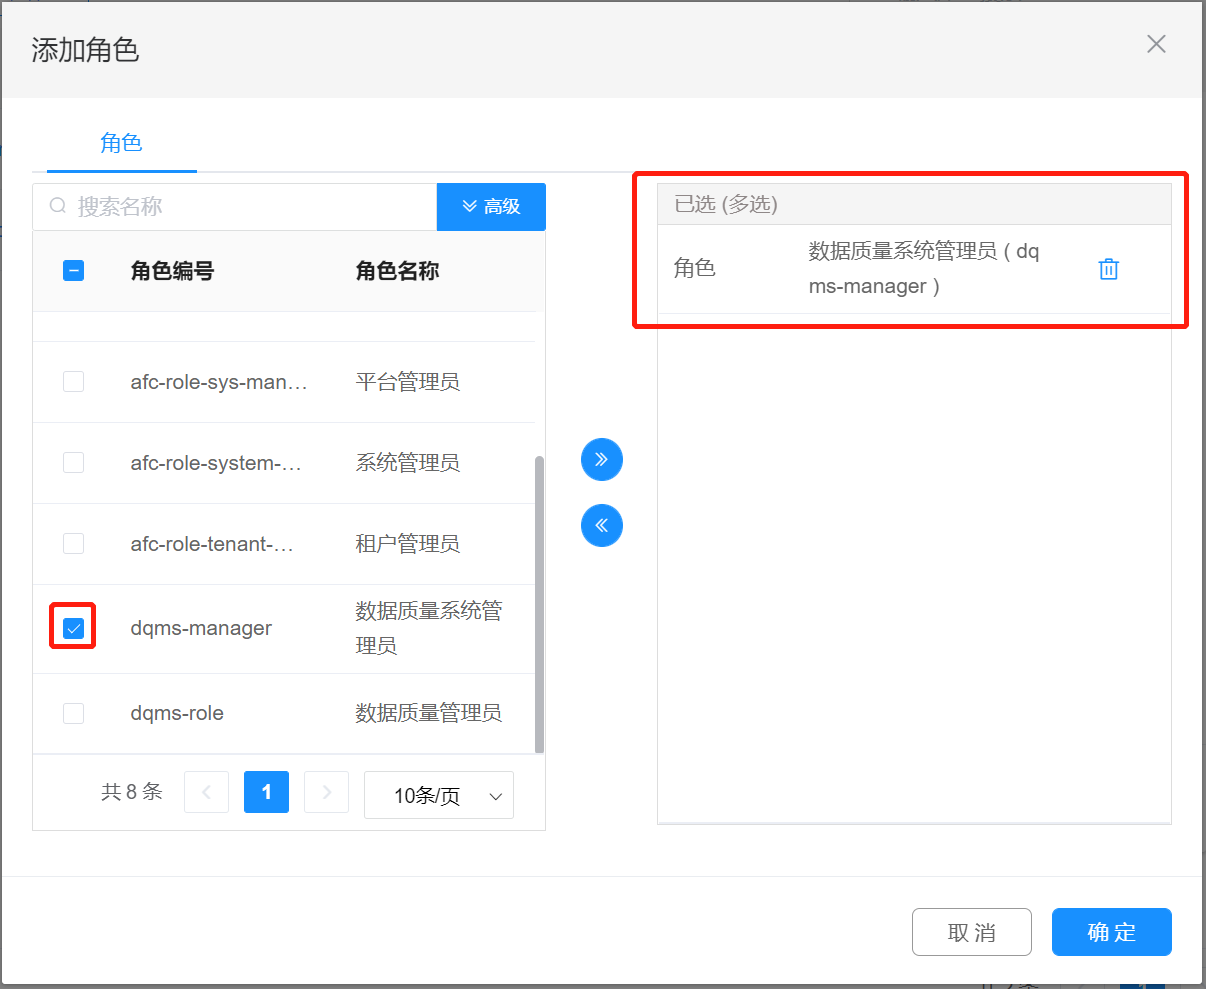This screenshot has height=989, width=1206.
Task: Open the 10条/页 page size dropdown
Action: (x=438, y=795)
